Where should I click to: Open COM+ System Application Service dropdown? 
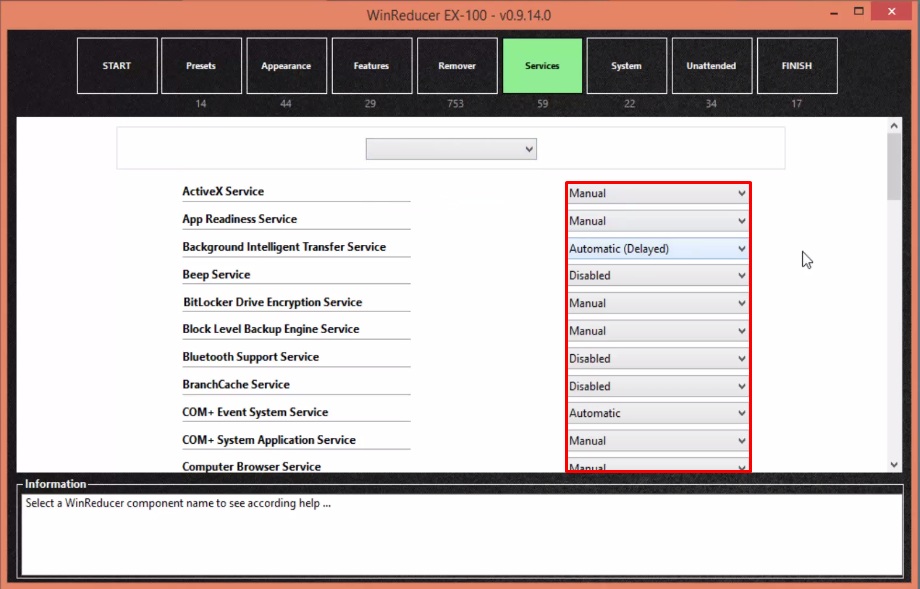(658, 441)
